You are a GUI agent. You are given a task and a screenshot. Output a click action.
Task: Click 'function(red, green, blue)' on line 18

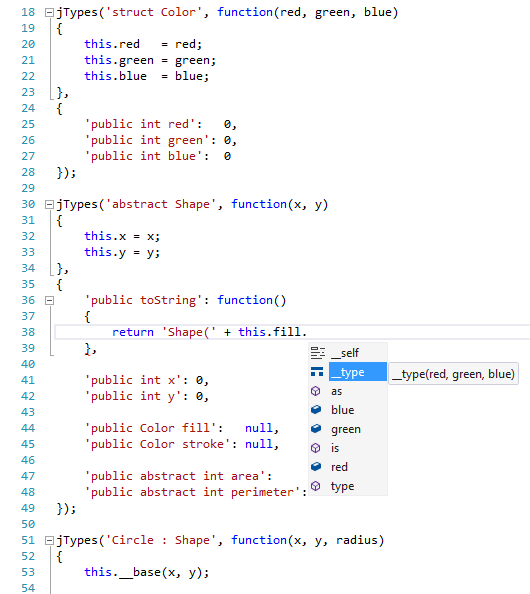click(308, 12)
